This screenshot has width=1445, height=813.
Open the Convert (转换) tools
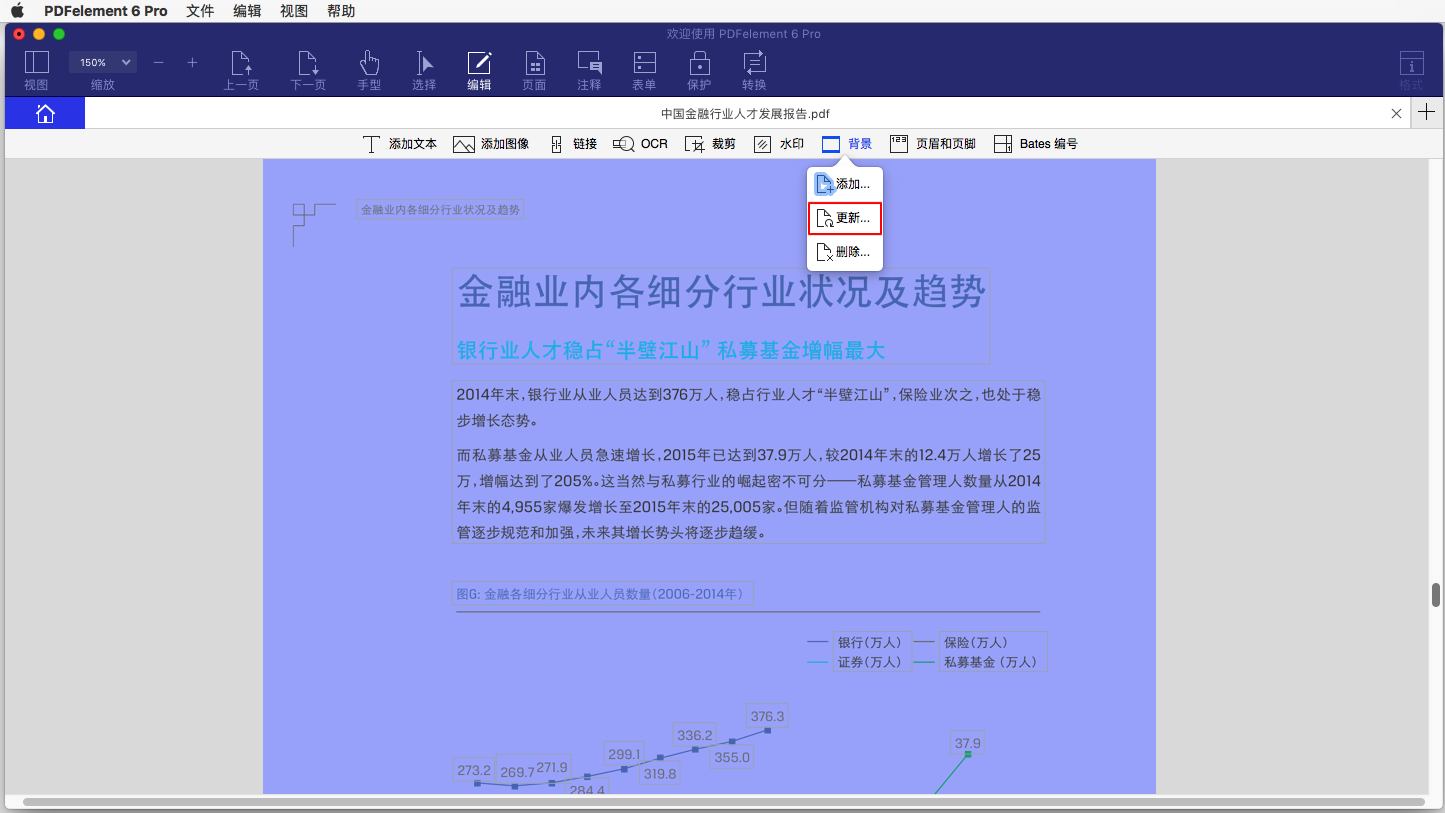tap(754, 70)
